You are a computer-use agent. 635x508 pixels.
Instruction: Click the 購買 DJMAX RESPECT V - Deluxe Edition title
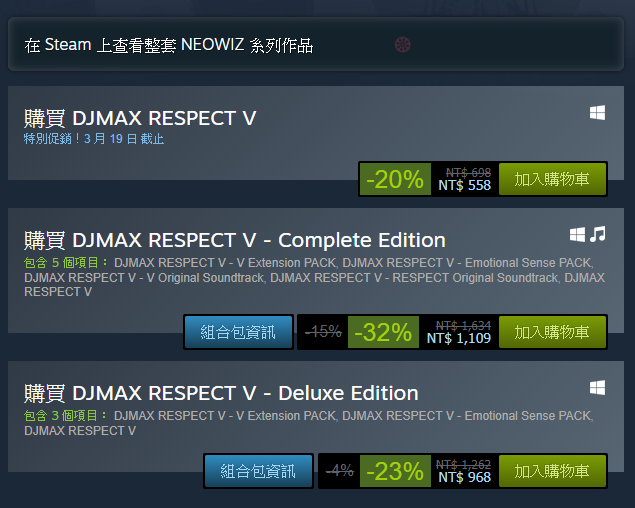221,393
